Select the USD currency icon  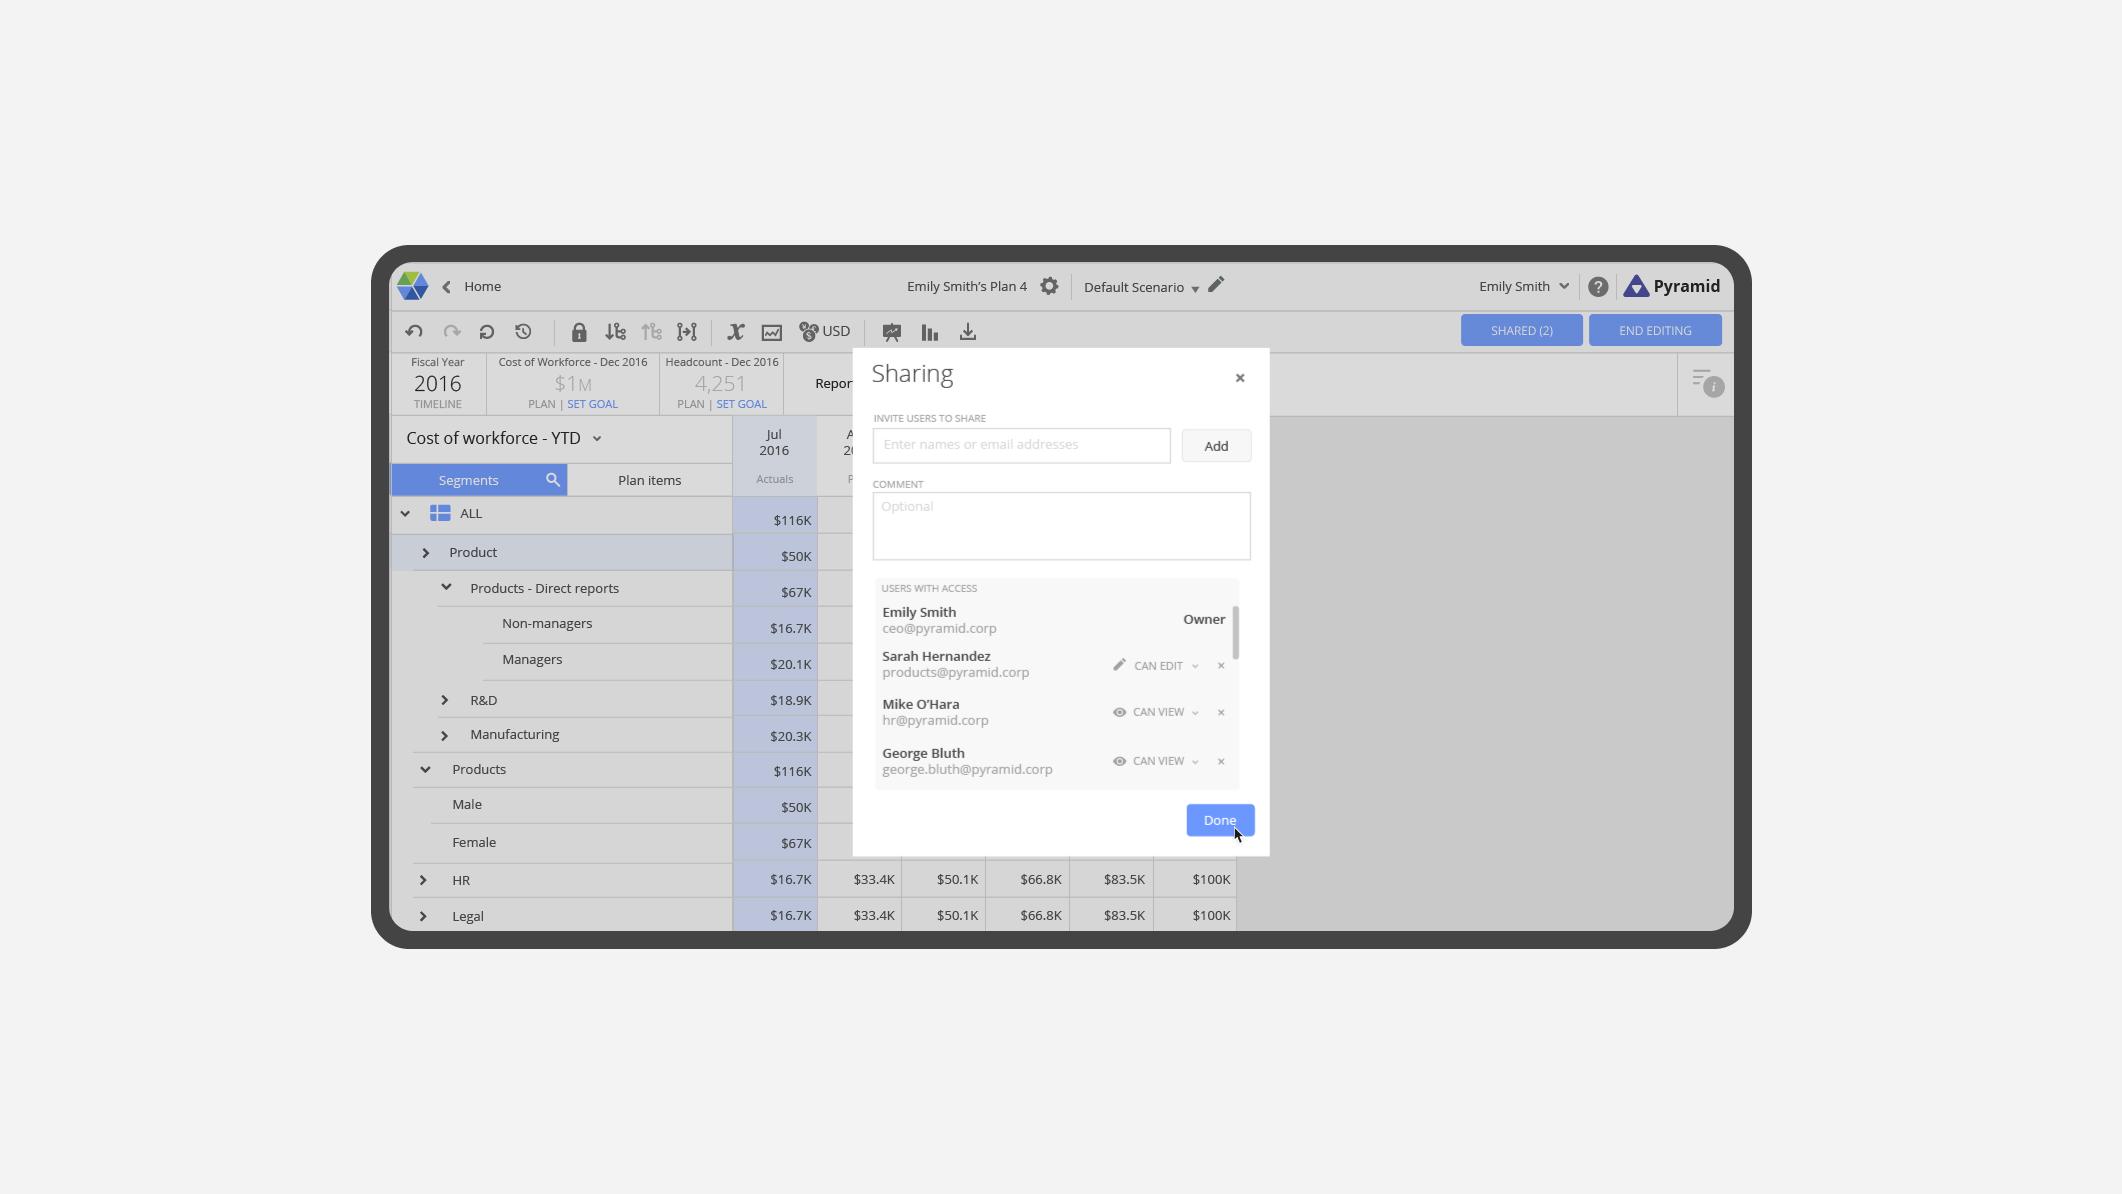[x=820, y=331]
